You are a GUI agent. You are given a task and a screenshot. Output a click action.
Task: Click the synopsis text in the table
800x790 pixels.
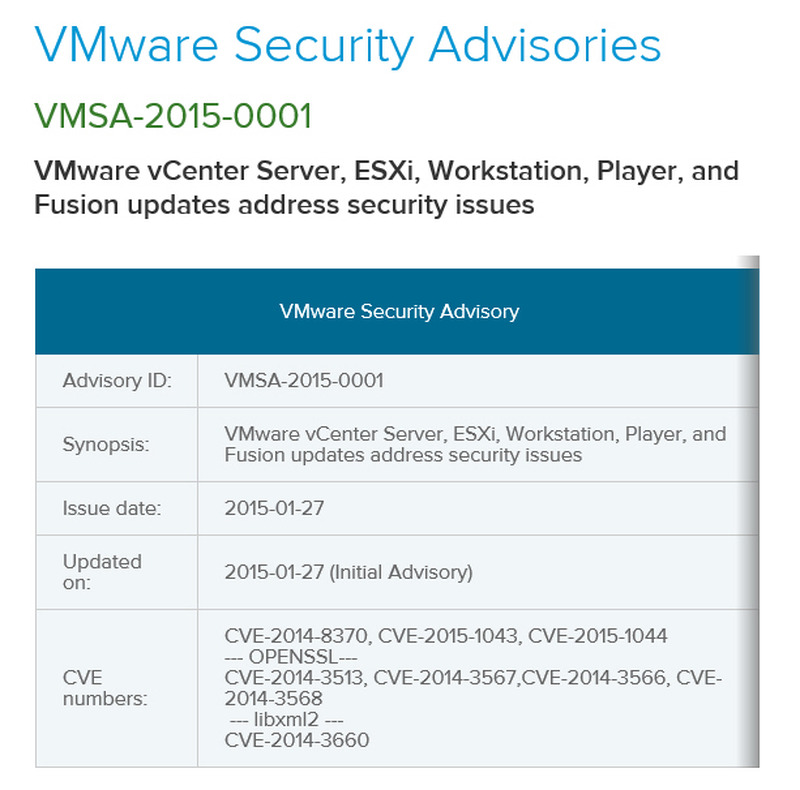tap(475, 445)
